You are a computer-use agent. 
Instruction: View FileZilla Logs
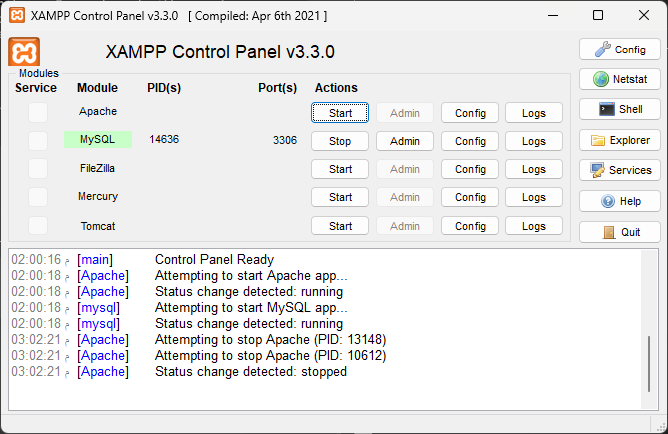(x=534, y=169)
